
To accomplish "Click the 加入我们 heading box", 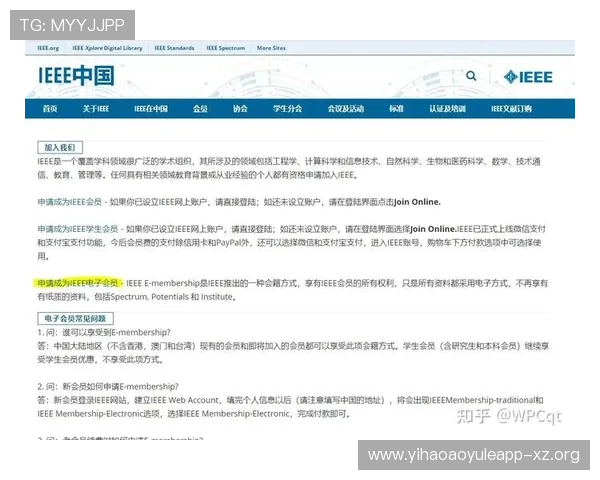I will click(x=60, y=147).
